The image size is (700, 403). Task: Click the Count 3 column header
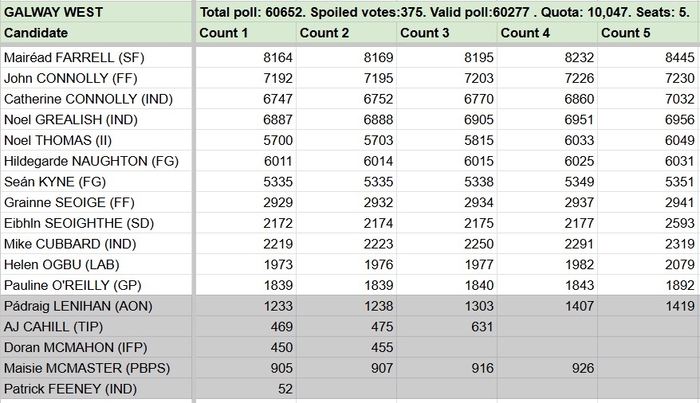click(x=447, y=33)
